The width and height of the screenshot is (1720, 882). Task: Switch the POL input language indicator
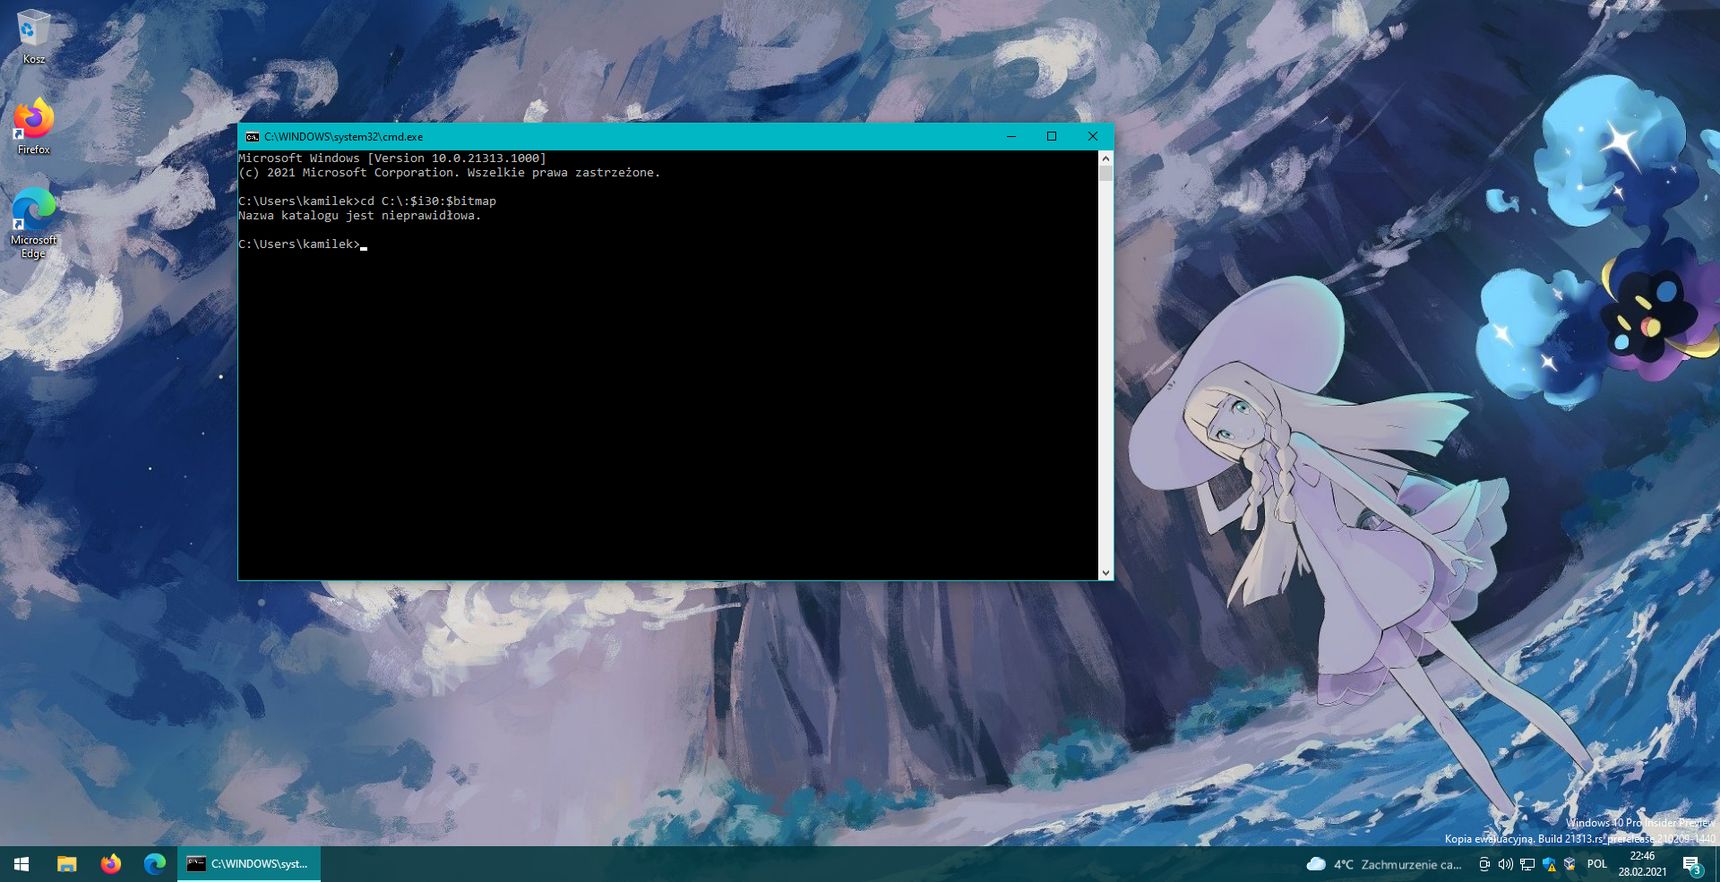click(x=1597, y=864)
